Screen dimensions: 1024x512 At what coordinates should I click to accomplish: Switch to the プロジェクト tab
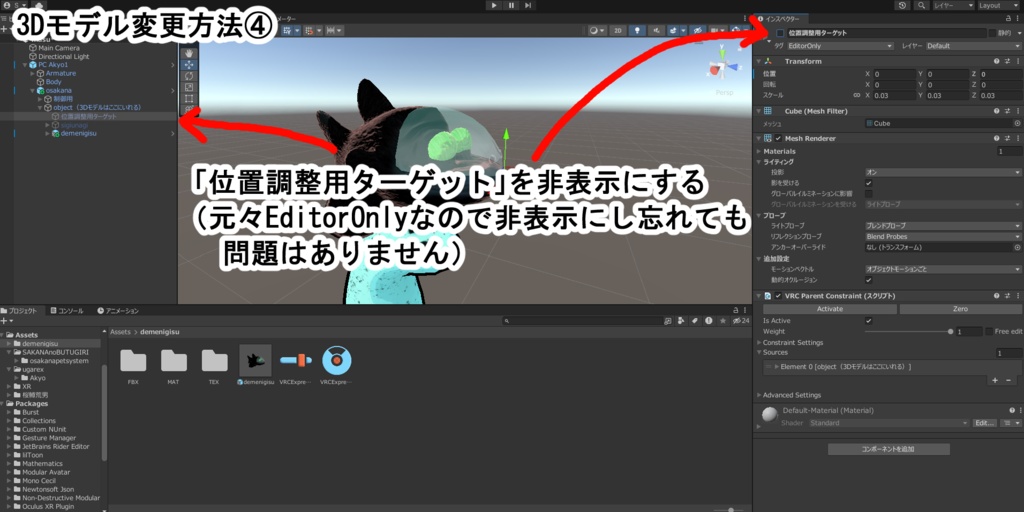22,311
